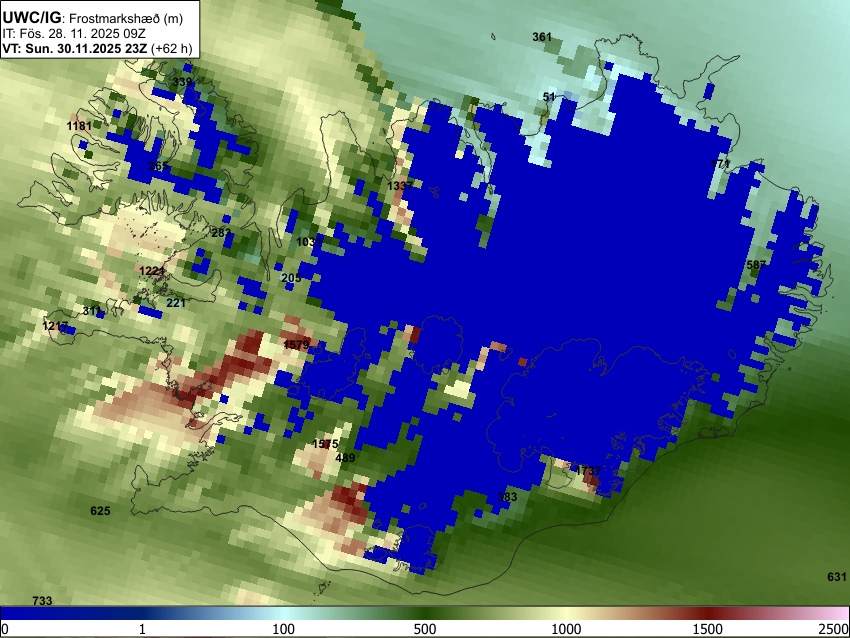This screenshot has height=638, width=850.
Task: Click the 265 value label on map
Action: [158, 166]
